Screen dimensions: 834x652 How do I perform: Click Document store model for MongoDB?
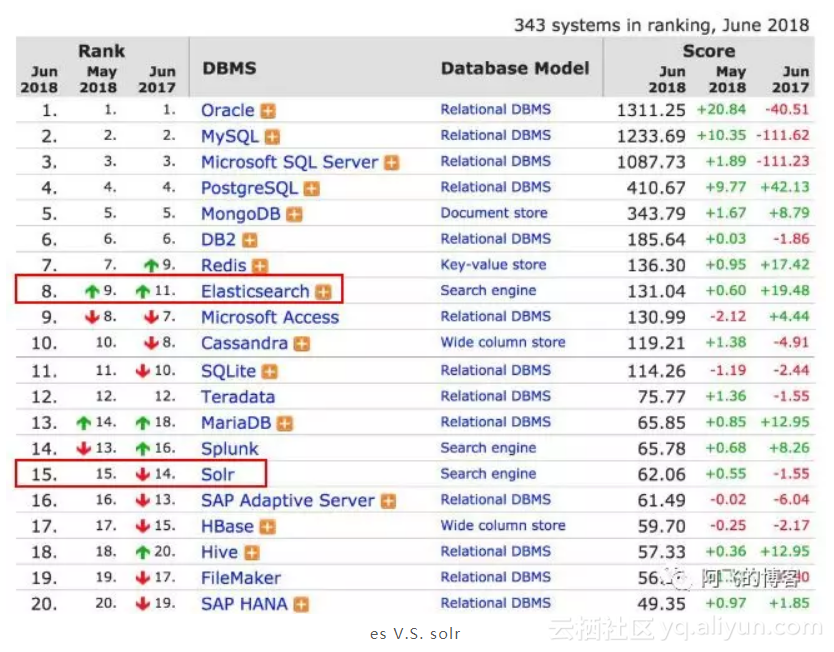[x=494, y=213]
